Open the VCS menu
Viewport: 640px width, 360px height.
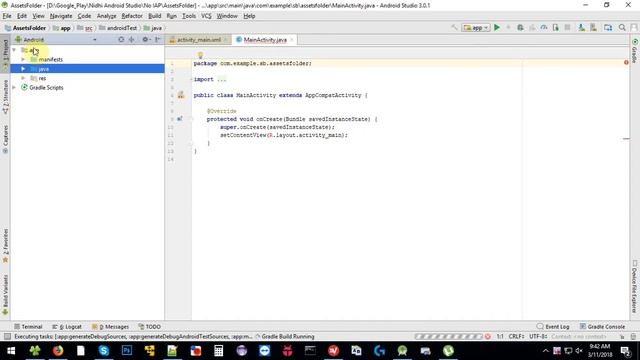206,16
